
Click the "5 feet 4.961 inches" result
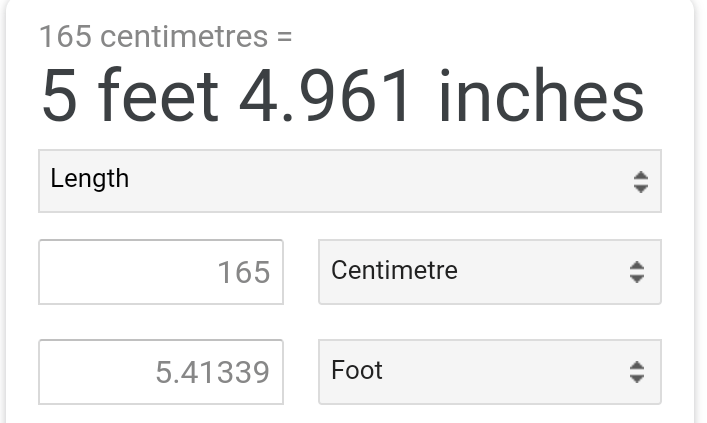point(342,98)
